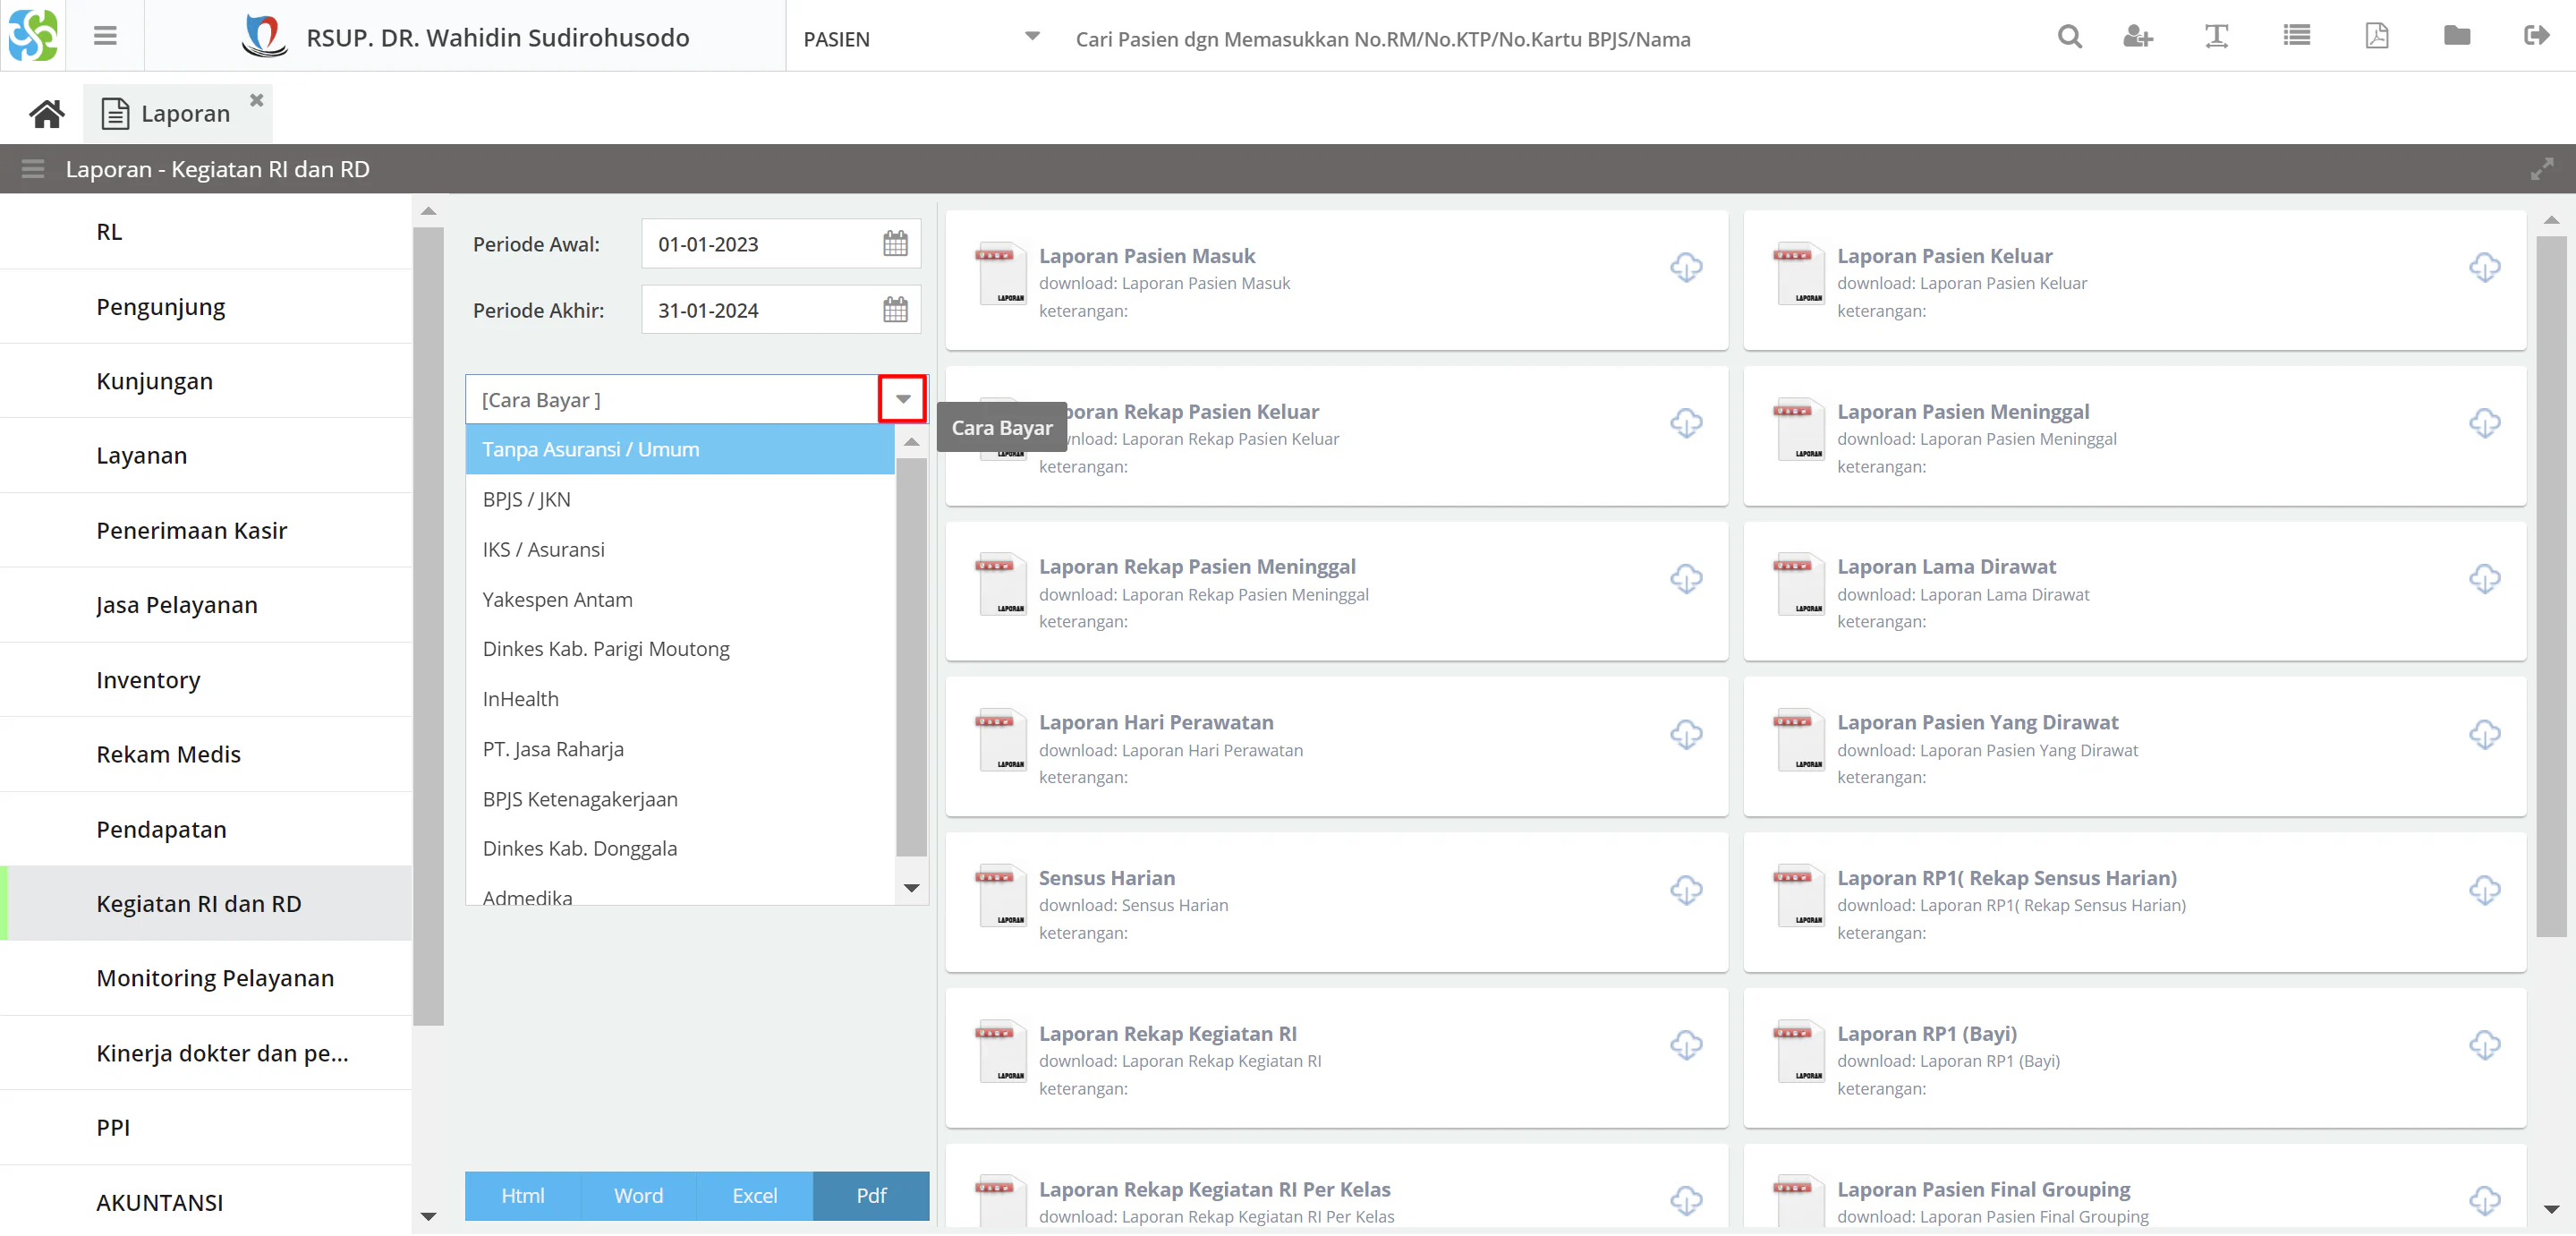
Task: Close the Laporan tab
Action: coord(257,100)
